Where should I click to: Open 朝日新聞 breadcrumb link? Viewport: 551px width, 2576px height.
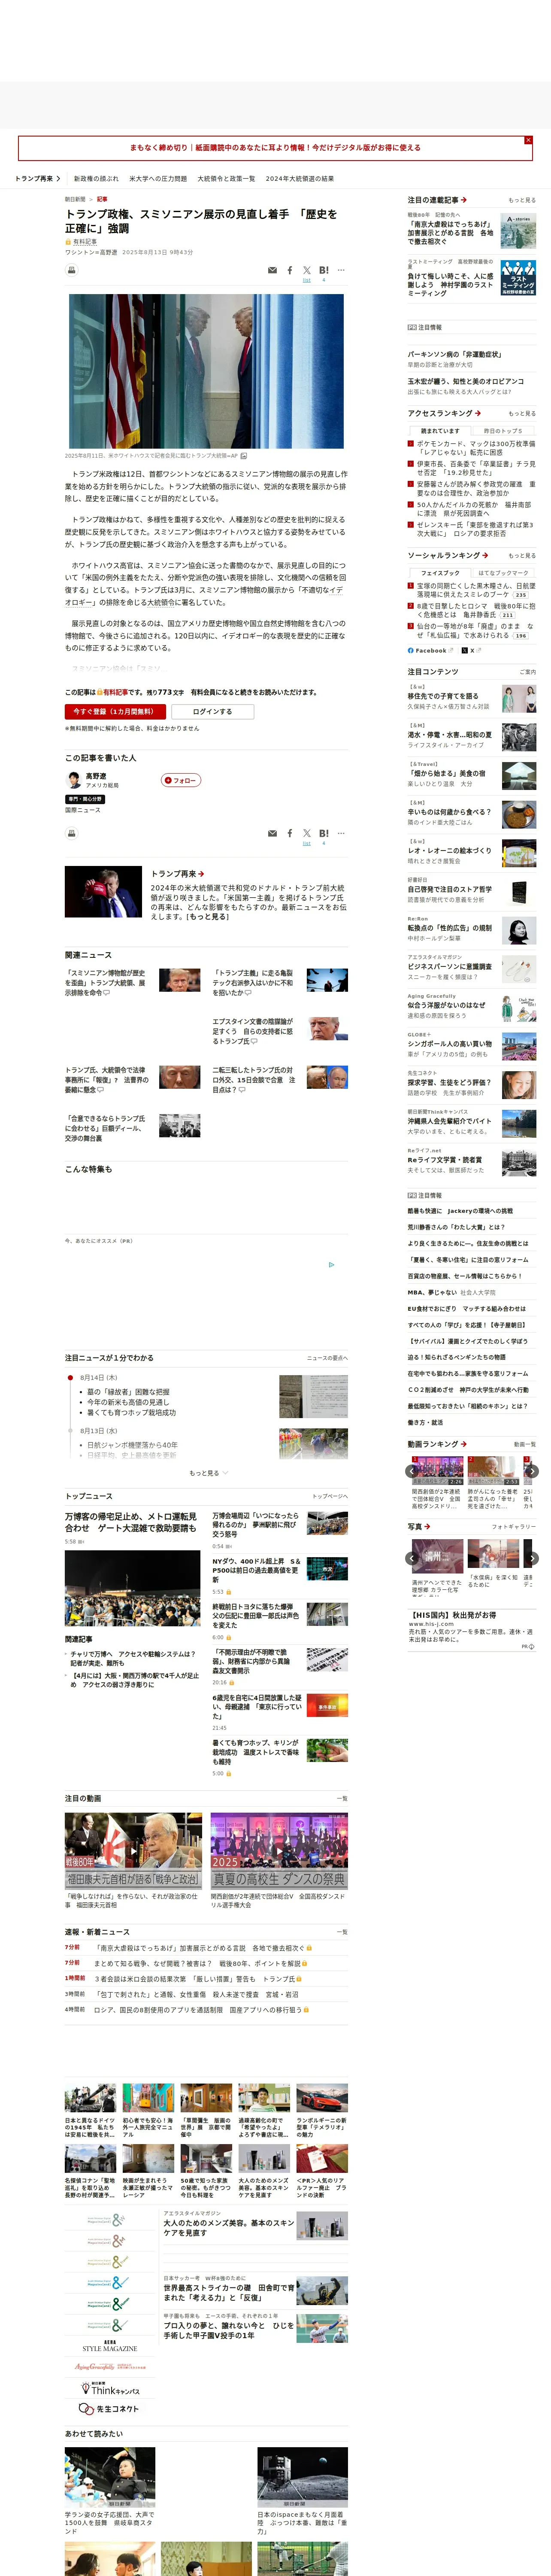pos(75,199)
